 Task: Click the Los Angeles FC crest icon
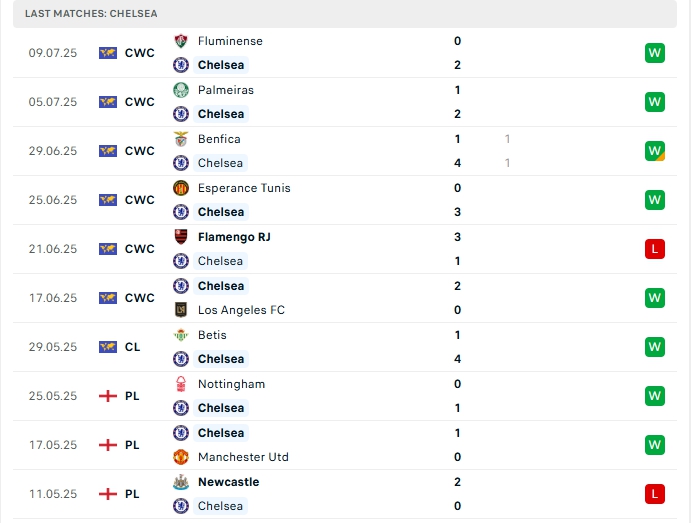[x=181, y=310]
